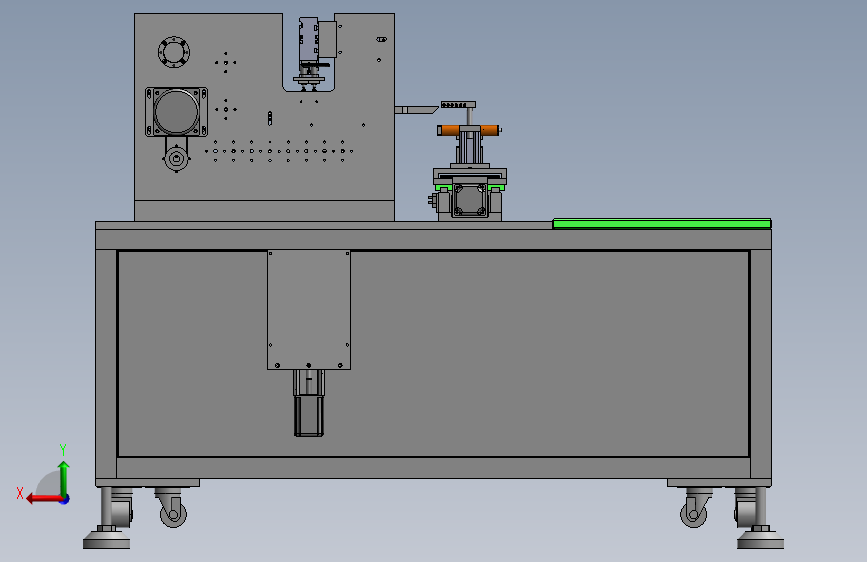Image resolution: width=867 pixels, height=562 pixels.
Task: Click the "Y" axis label
Action: pyautogui.click(x=63, y=449)
